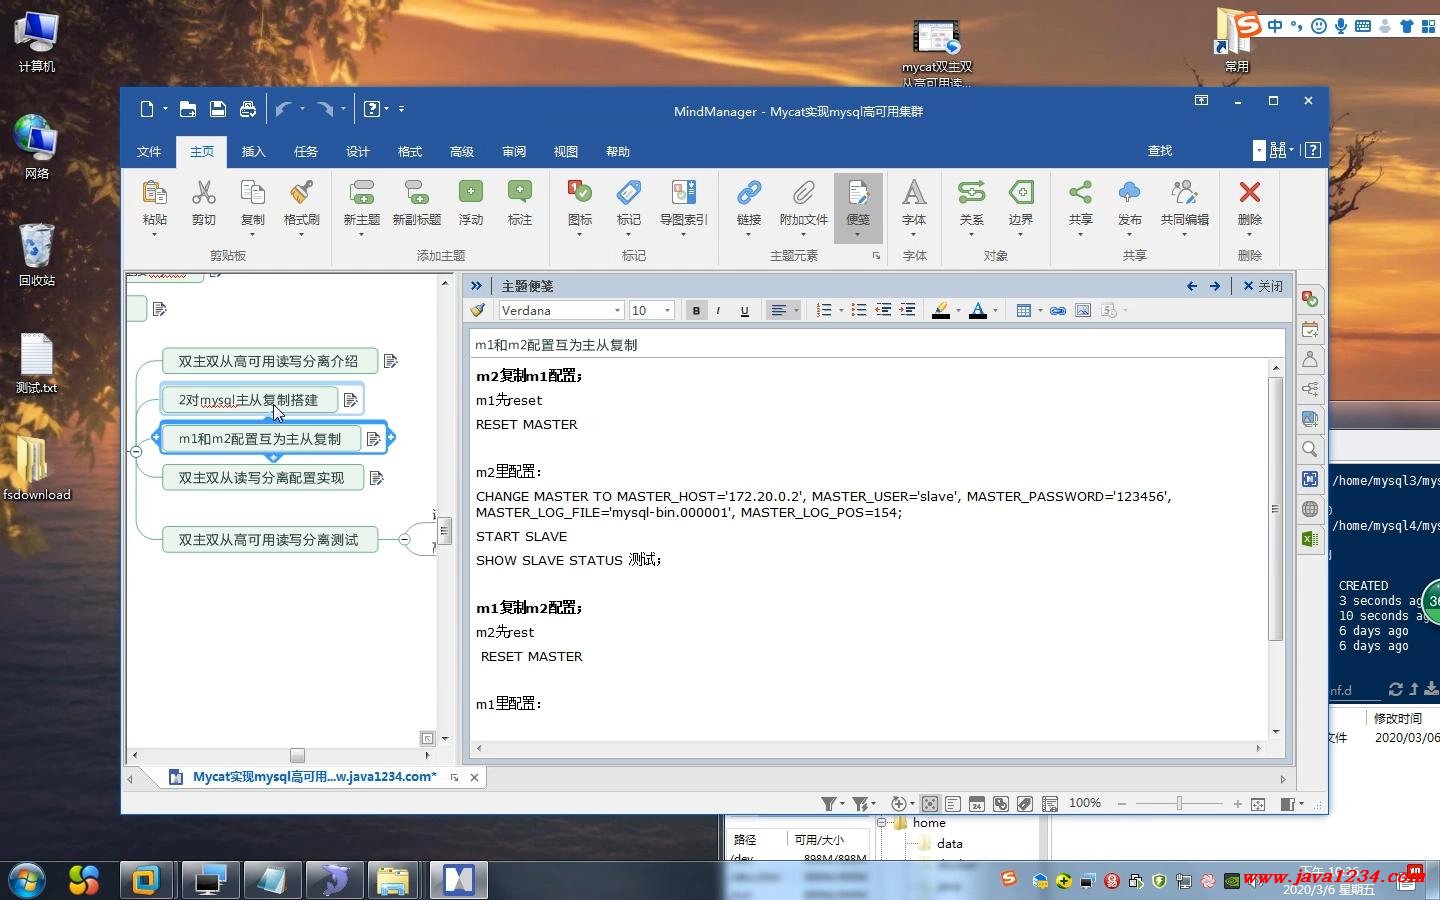Select topic 双主双从高可用读写分离介绍
This screenshot has width=1440, height=900.
(x=269, y=361)
